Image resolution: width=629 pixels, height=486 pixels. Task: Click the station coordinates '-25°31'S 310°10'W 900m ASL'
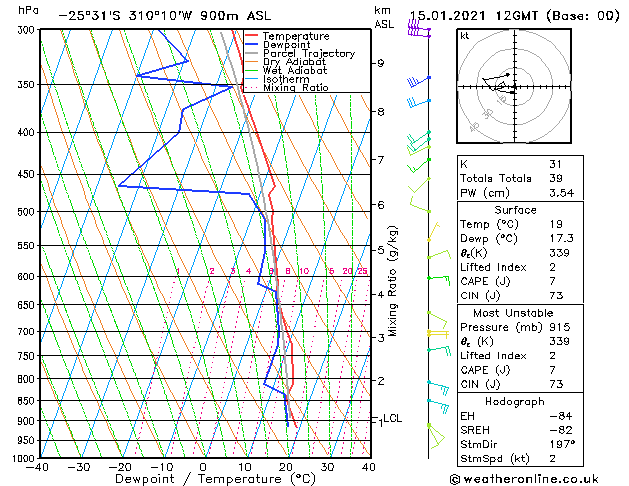[x=164, y=16]
